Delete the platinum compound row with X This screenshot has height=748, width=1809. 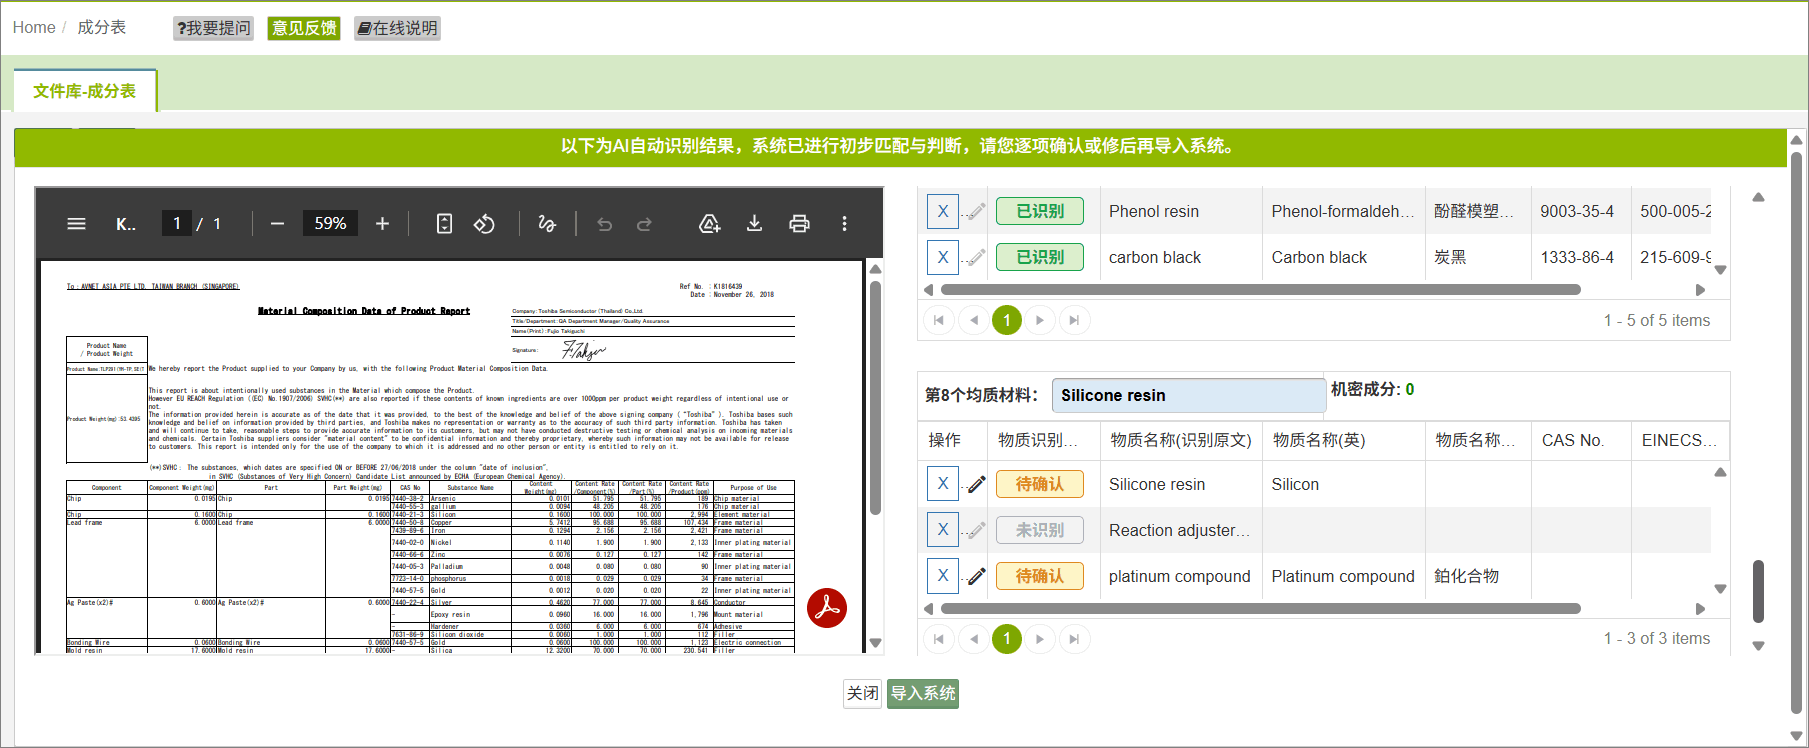[943, 576]
